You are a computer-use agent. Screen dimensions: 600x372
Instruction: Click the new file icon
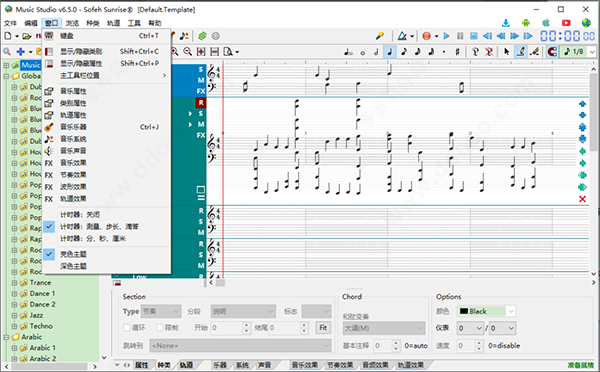coord(8,36)
